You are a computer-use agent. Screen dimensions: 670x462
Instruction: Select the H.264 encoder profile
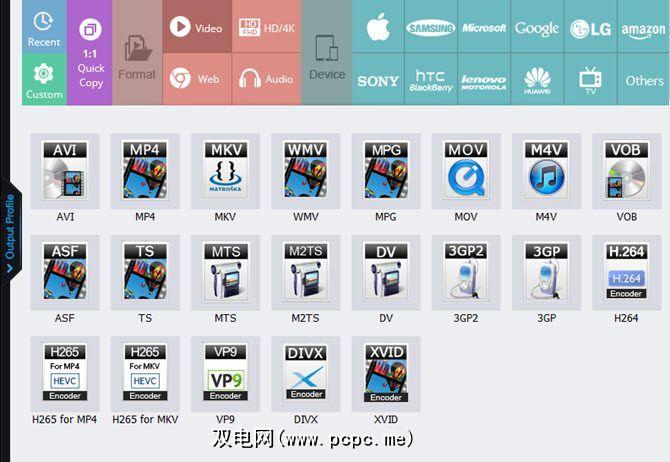tap(627, 272)
